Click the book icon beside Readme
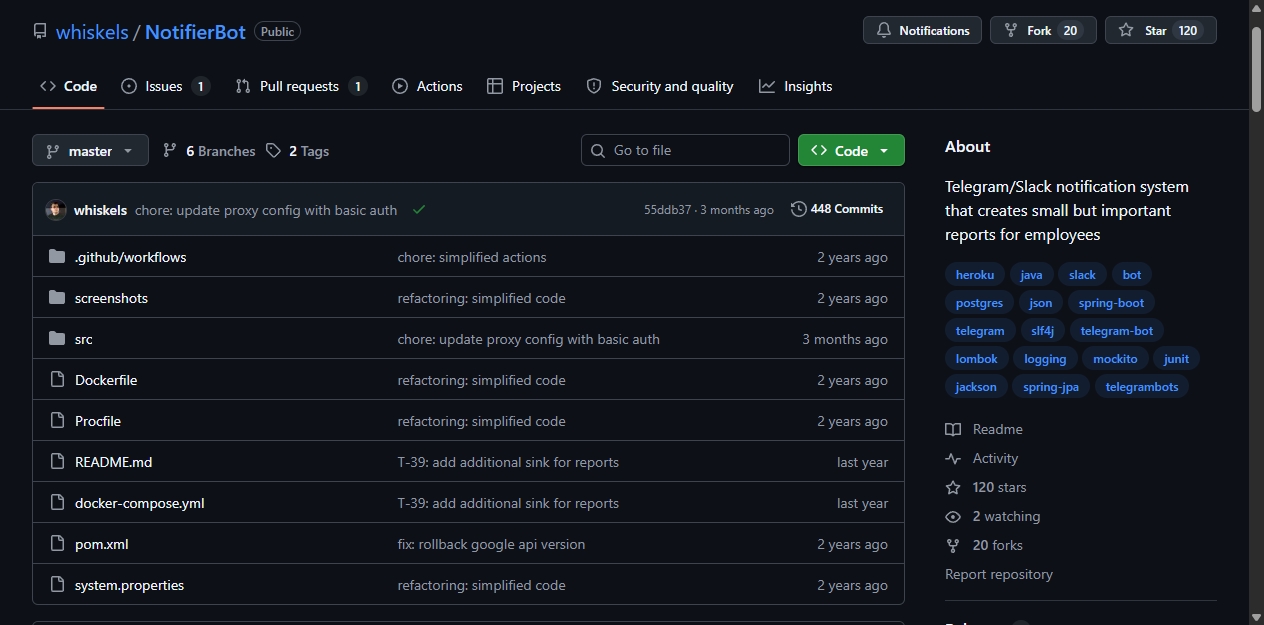The width and height of the screenshot is (1264, 625). pos(953,429)
